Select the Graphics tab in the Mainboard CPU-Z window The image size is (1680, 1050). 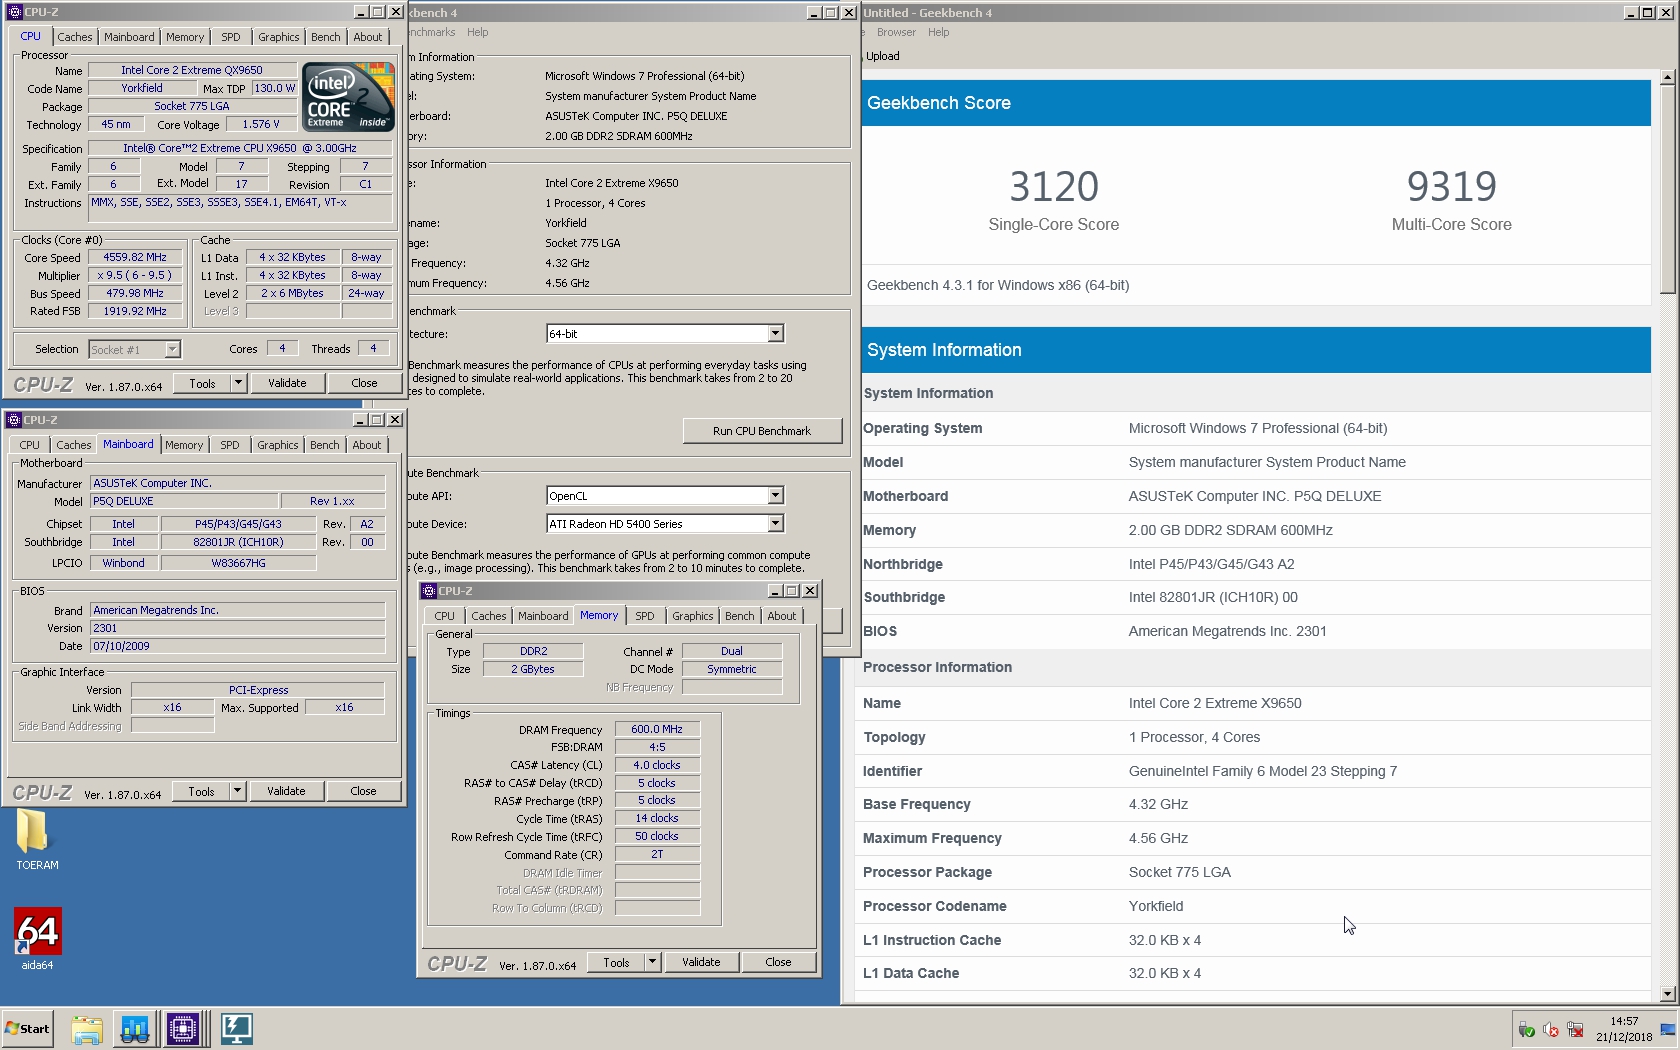point(277,445)
